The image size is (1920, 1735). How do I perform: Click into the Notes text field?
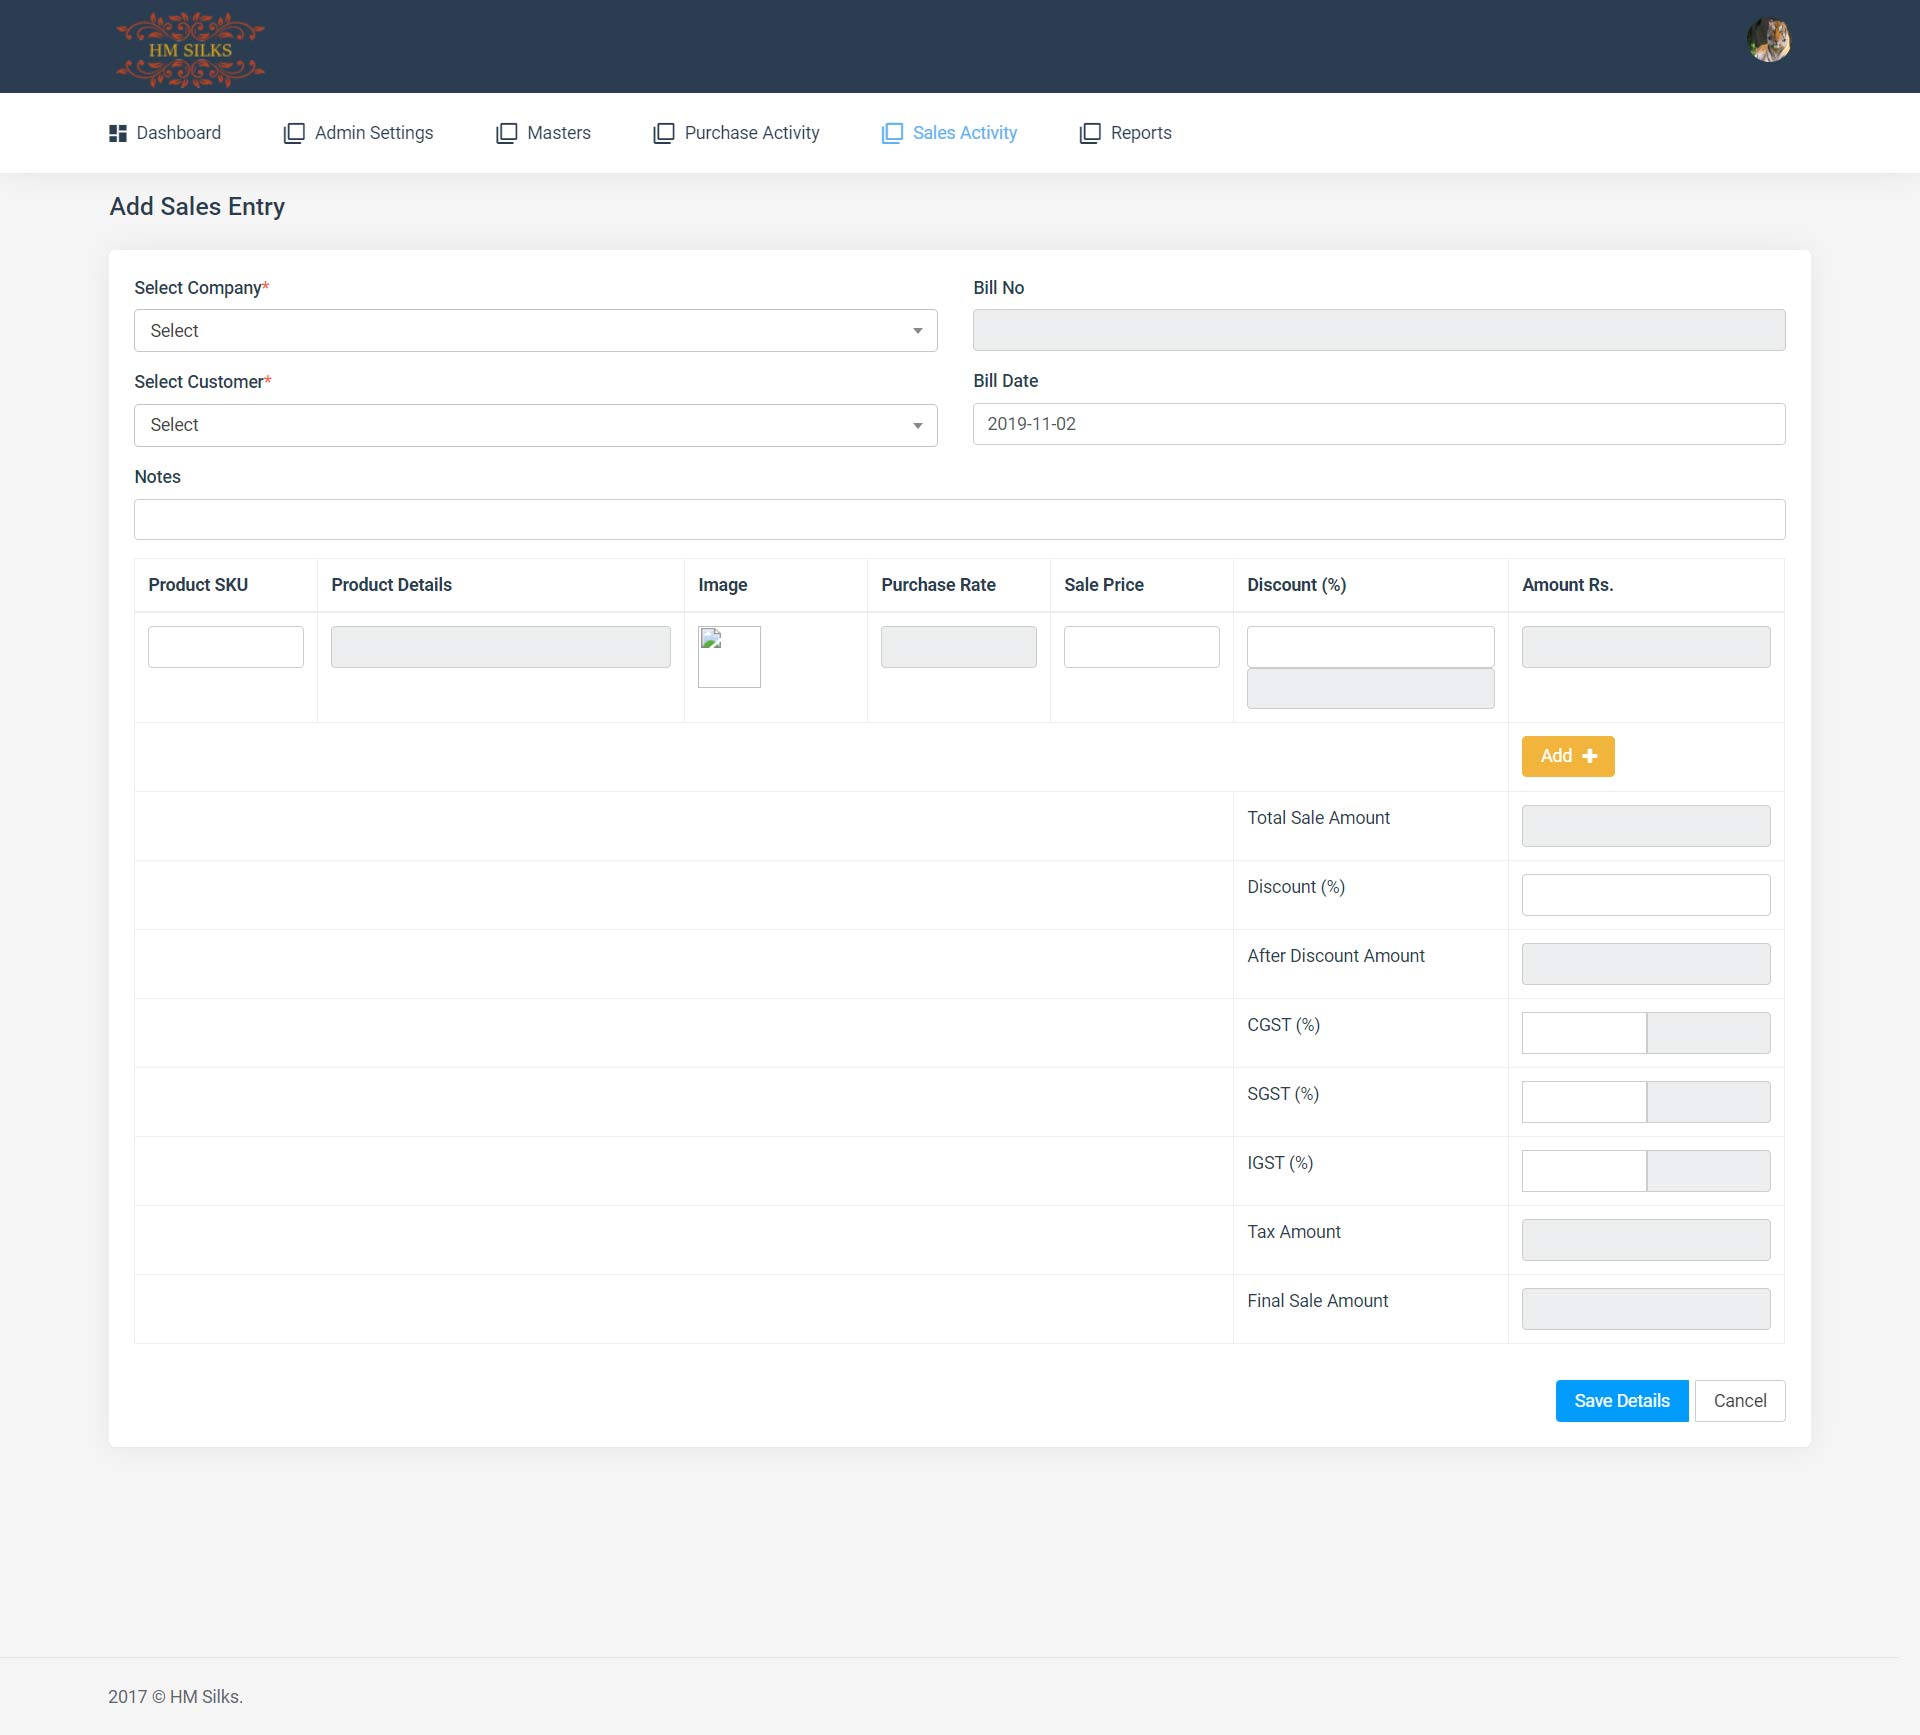click(959, 520)
